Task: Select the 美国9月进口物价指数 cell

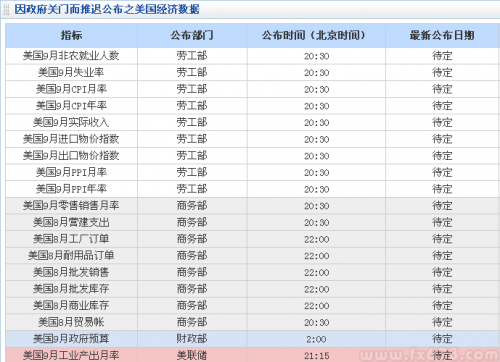Action: coord(71,139)
